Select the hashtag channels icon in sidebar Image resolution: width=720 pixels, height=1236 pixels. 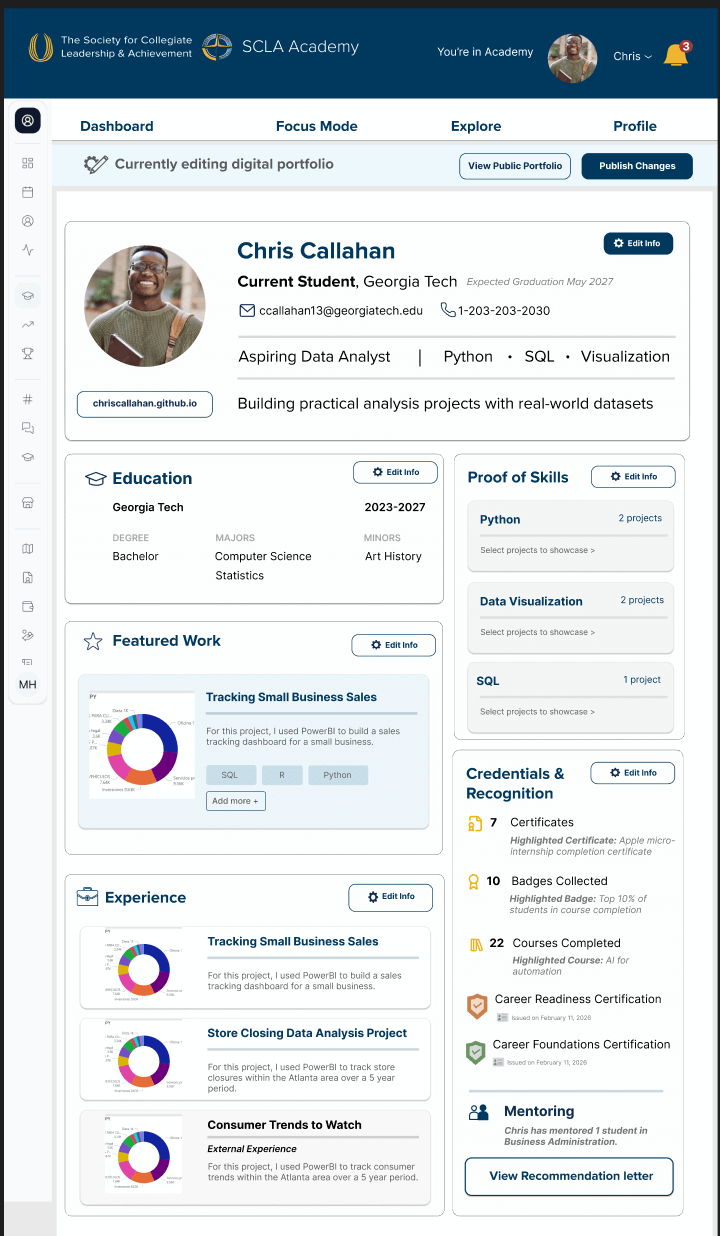(x=28, y=399)
